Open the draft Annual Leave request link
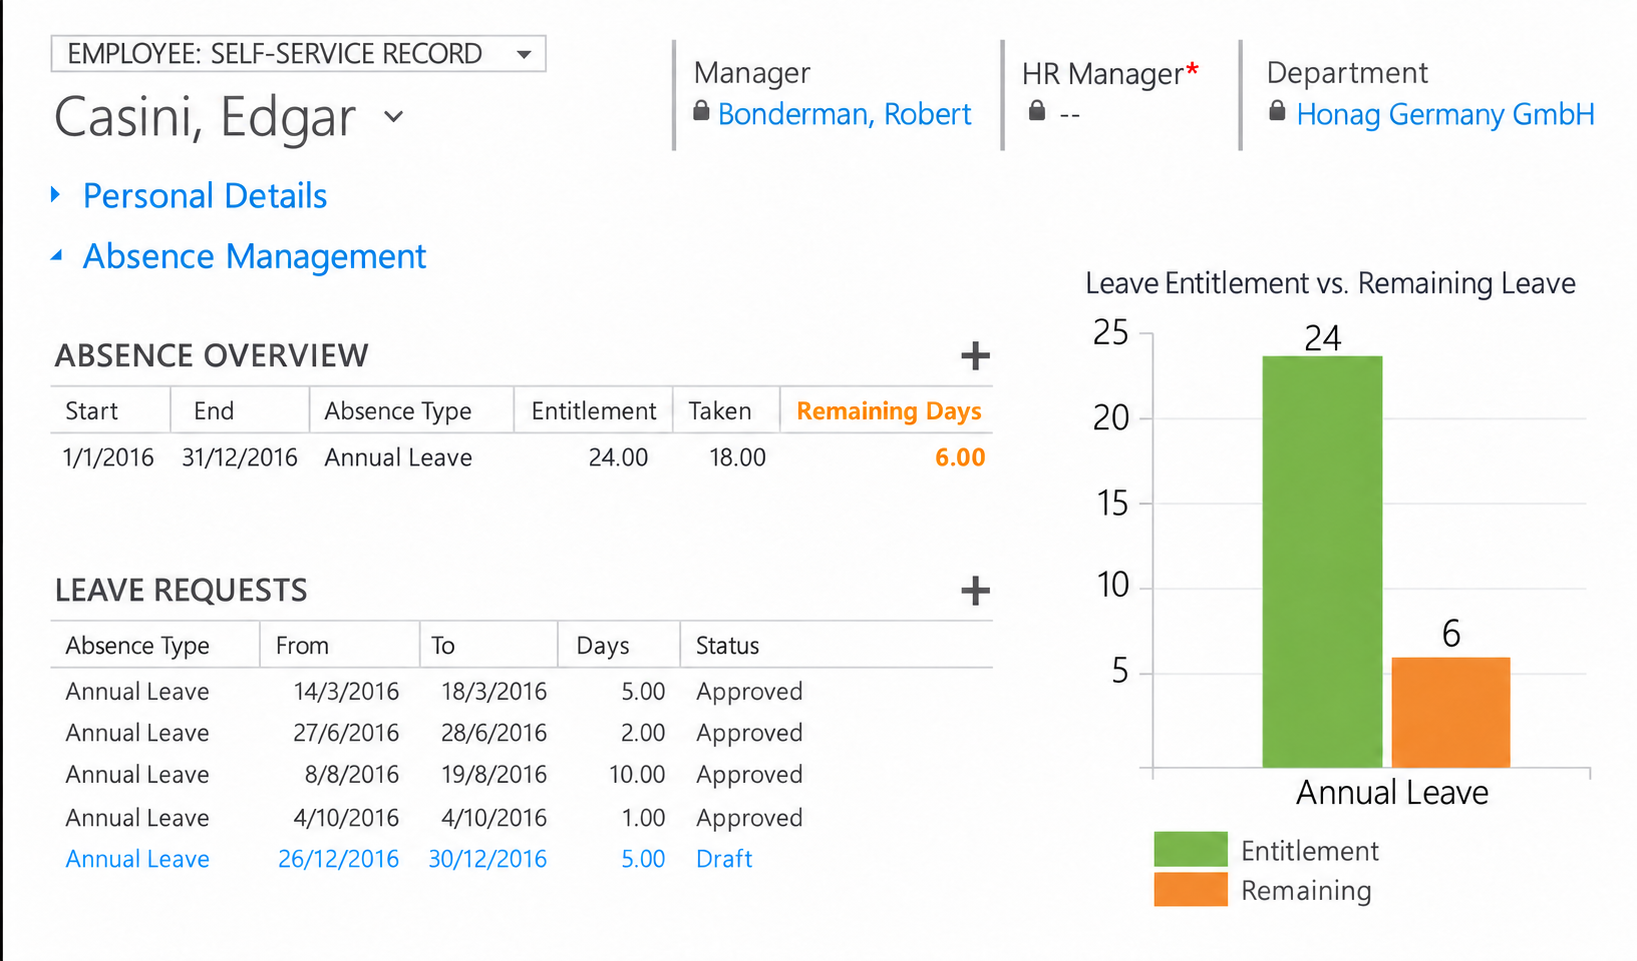The width and height of the screenshot is (1637, 961). click(137, 859)
